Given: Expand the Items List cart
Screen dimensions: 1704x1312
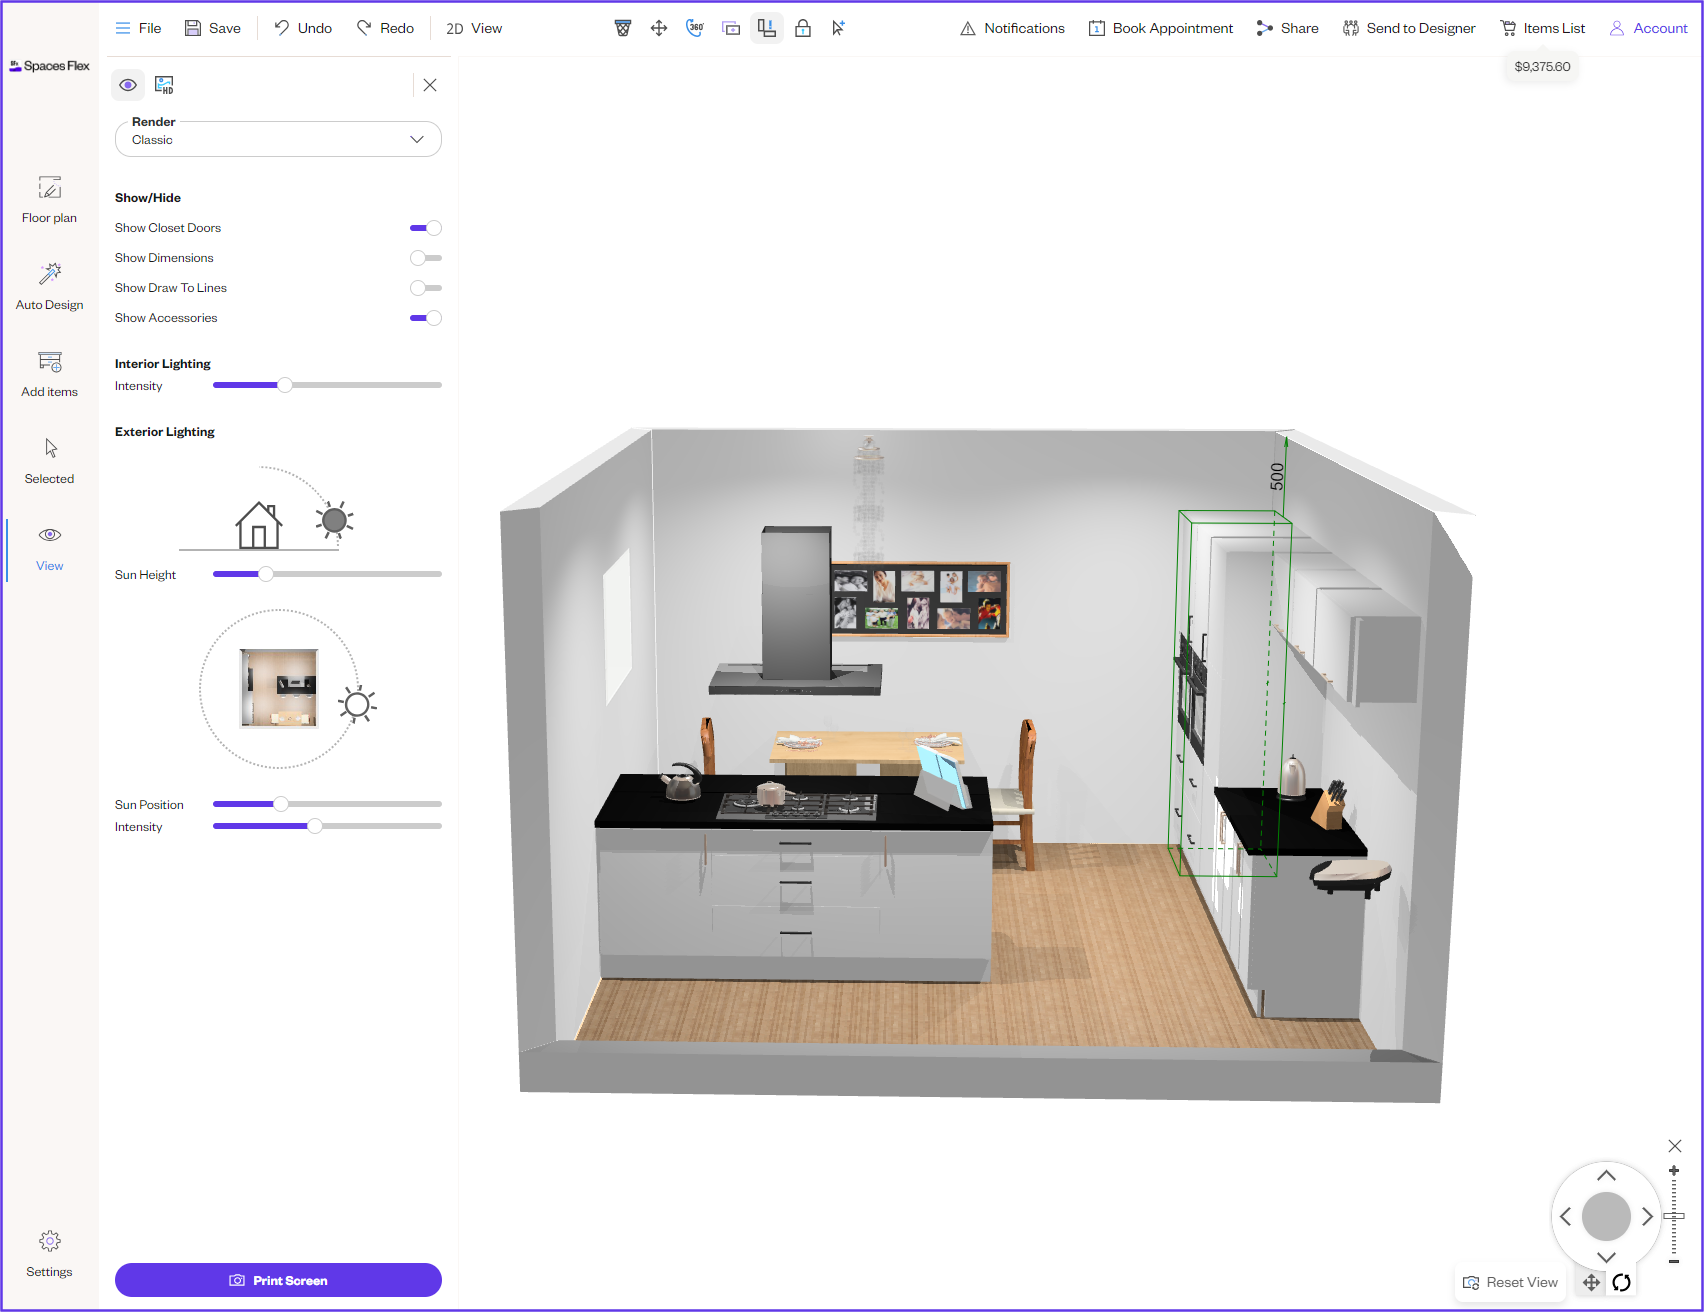Looking at the screenshot, I should 1542,28.
